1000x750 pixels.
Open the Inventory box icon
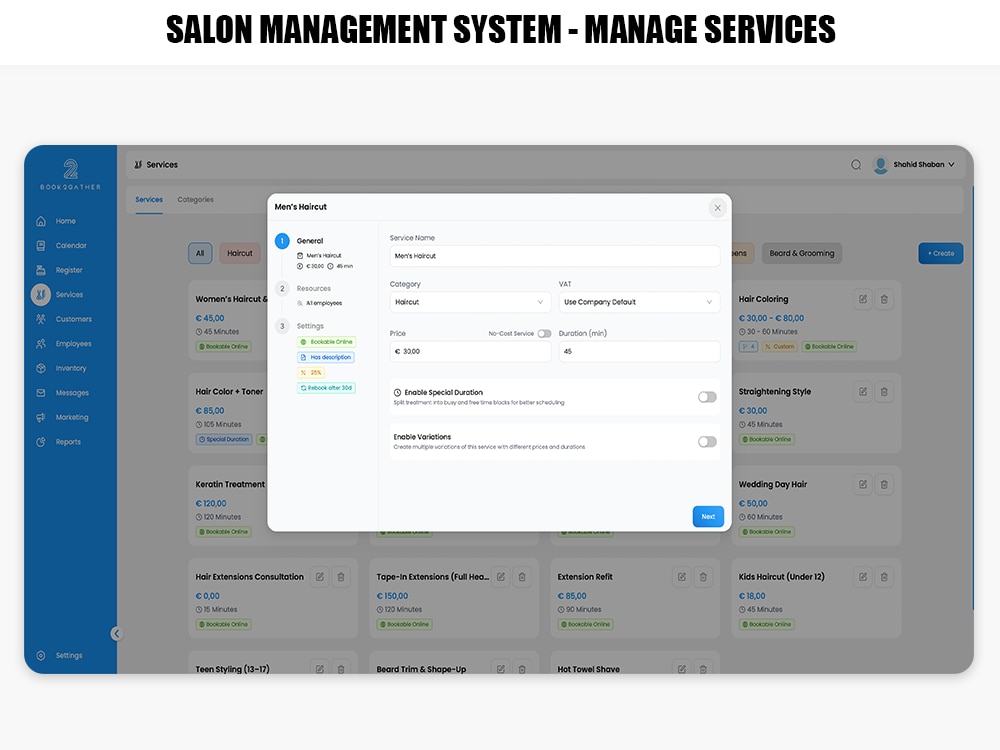point(41,369)
